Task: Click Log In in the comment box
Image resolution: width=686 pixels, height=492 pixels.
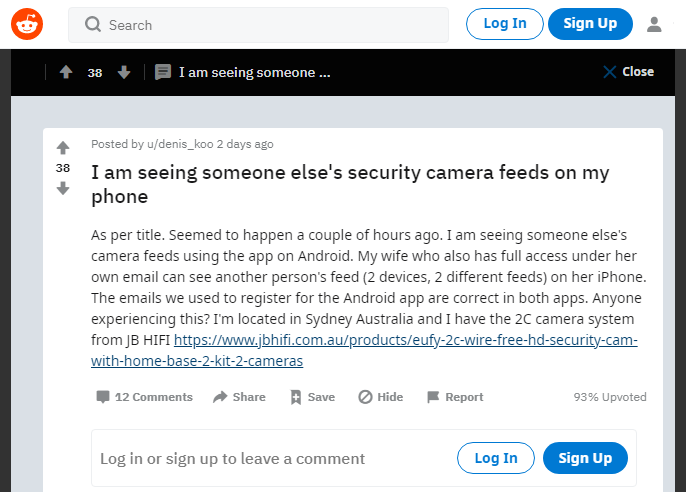Action: (496, 458)
